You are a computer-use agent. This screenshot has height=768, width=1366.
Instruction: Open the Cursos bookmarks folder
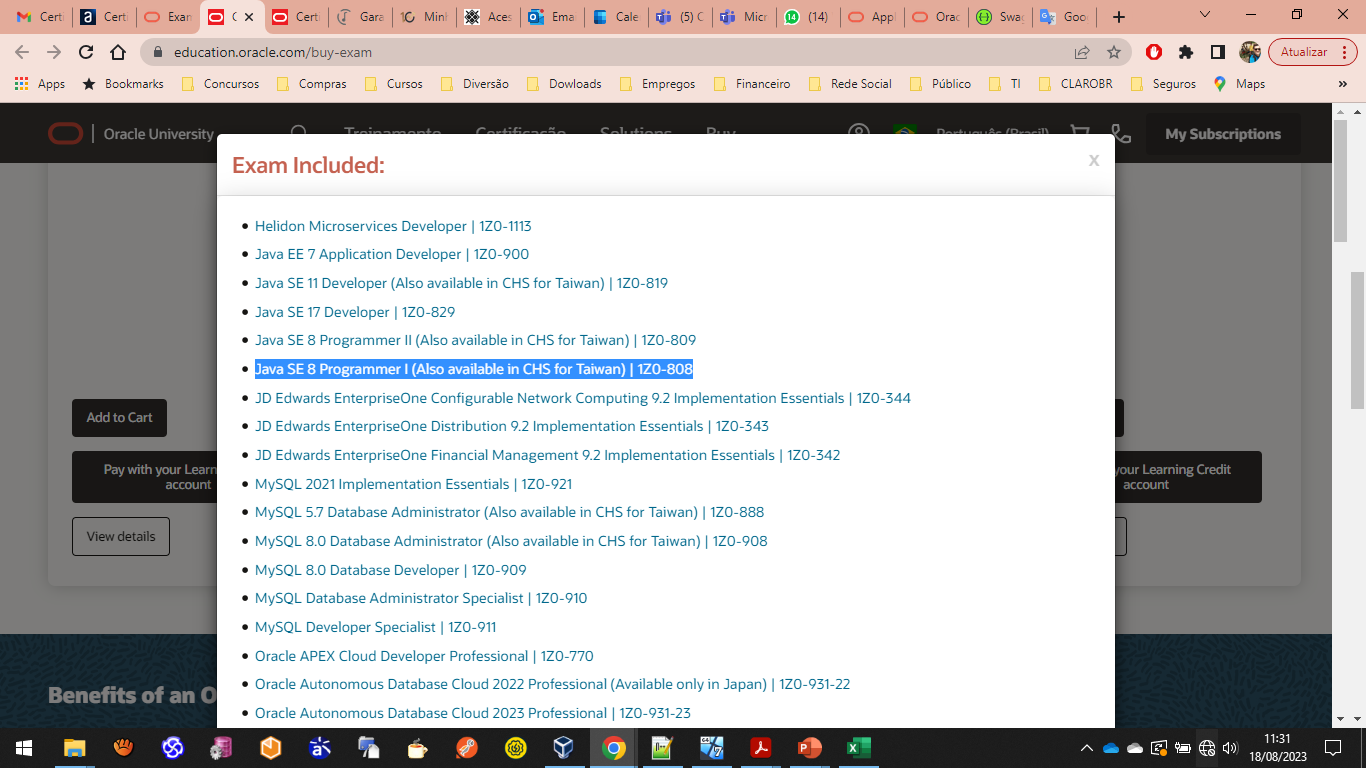click(394, 84)
